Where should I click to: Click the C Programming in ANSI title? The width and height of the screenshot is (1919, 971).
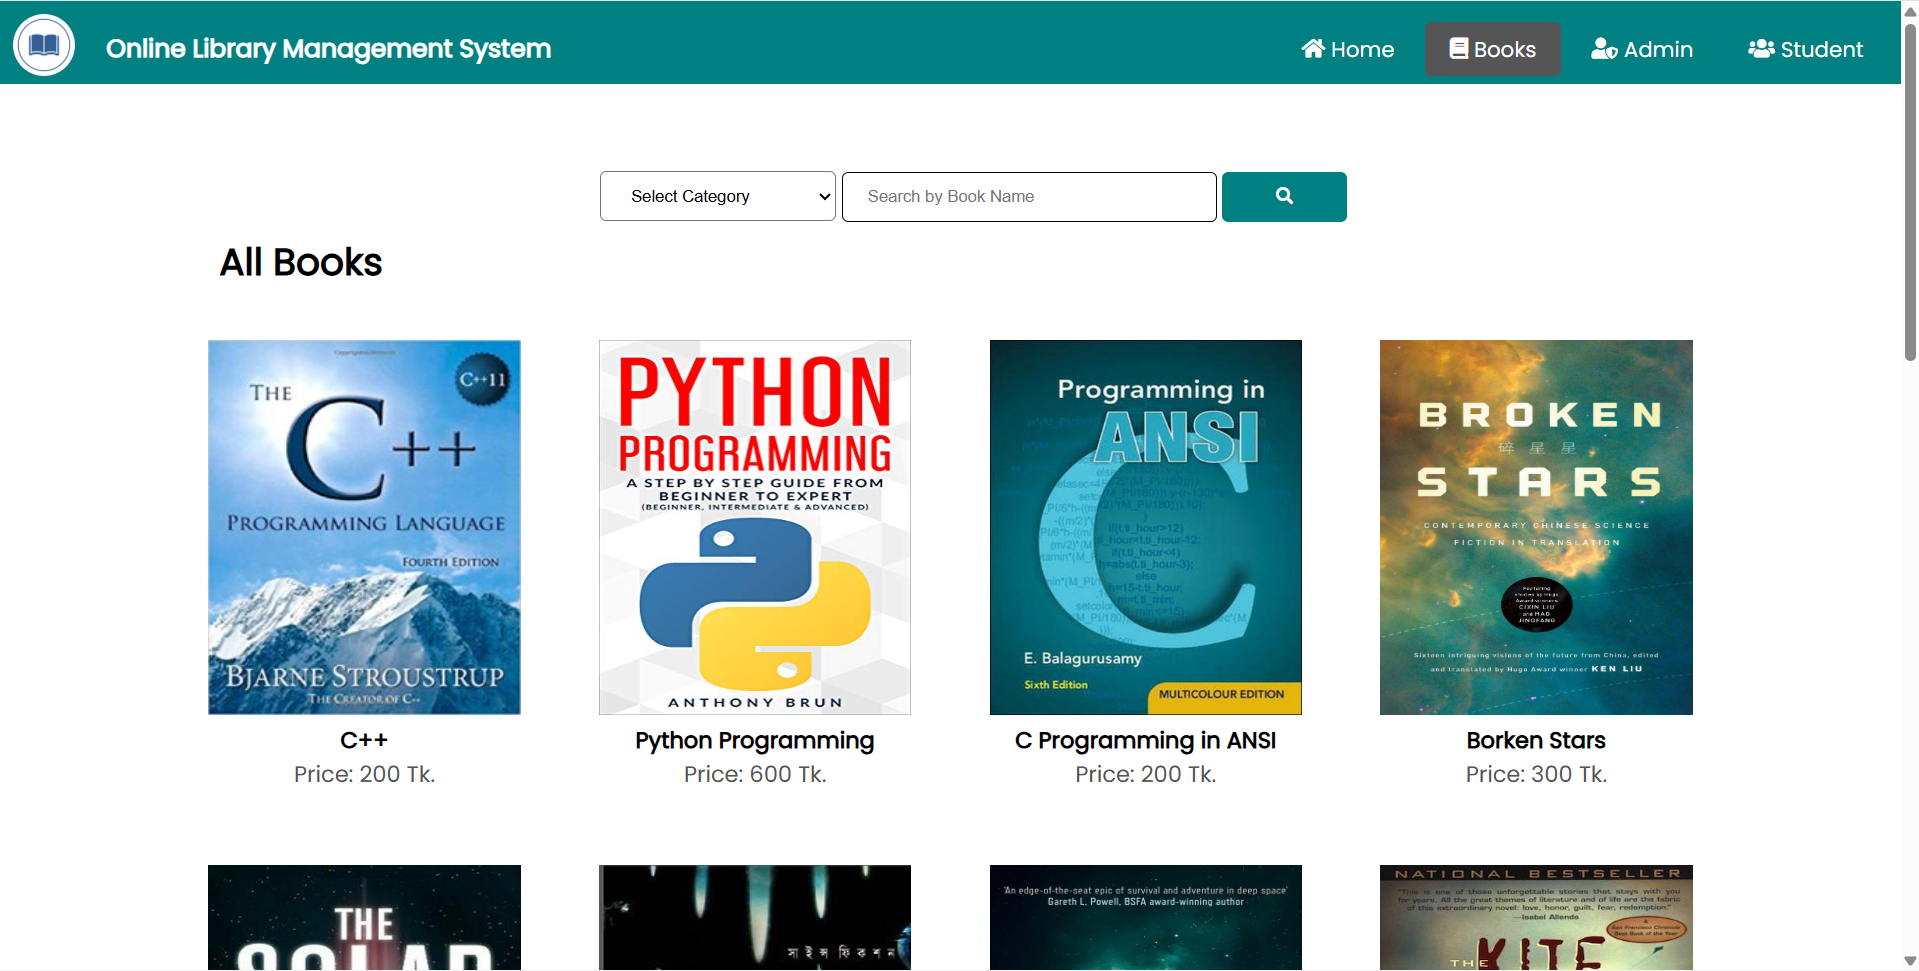coord(1146,741)
